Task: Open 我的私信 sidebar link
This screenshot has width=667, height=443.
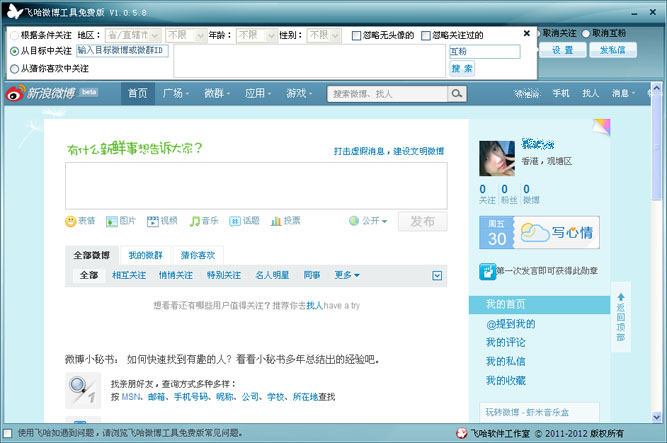Action: click(x=506, y=361)
